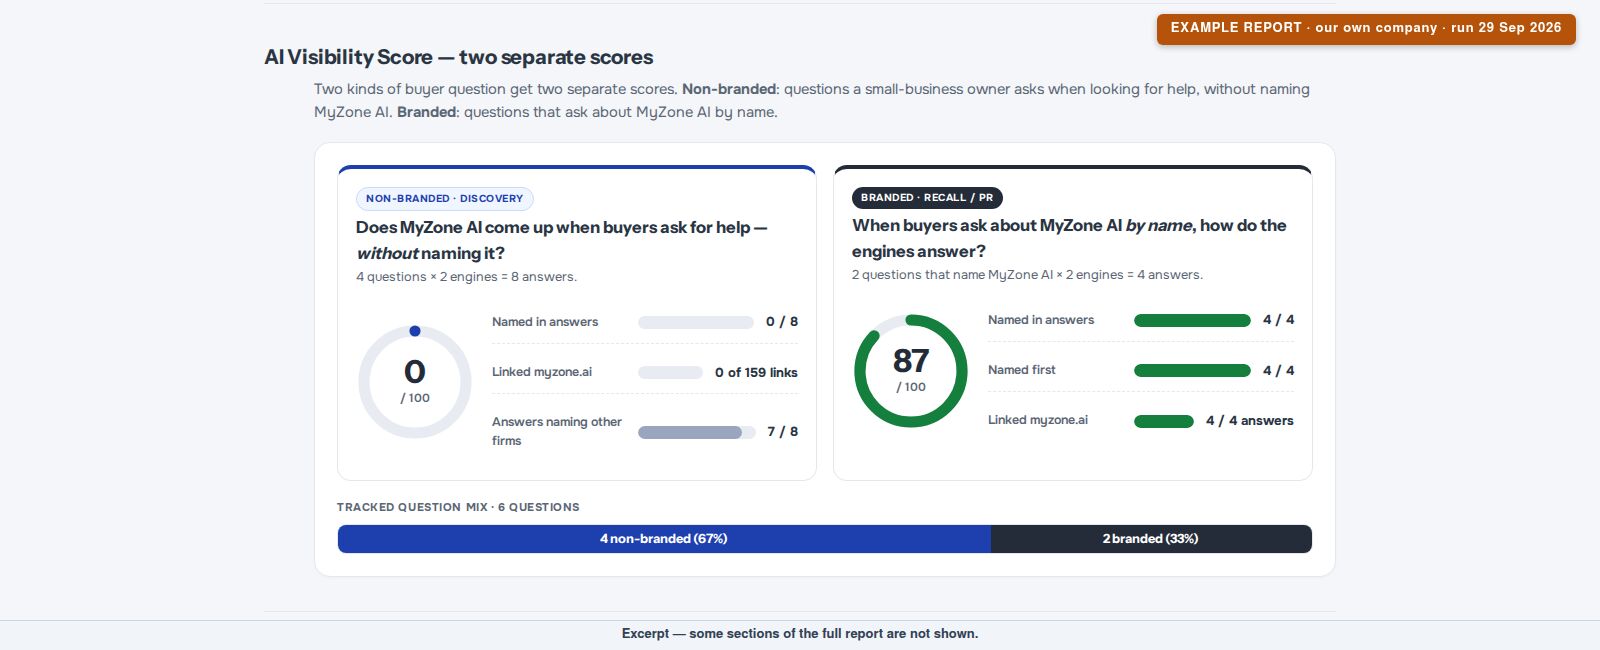
Task: Click the NON-BRANDED · DISCOVERY badge
Action: (x=445, y=198)
